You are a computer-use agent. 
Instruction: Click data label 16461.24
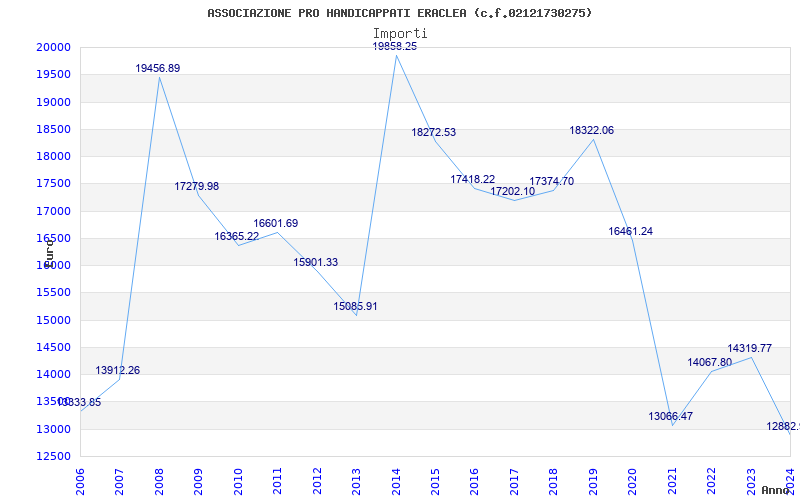[631, 232]
